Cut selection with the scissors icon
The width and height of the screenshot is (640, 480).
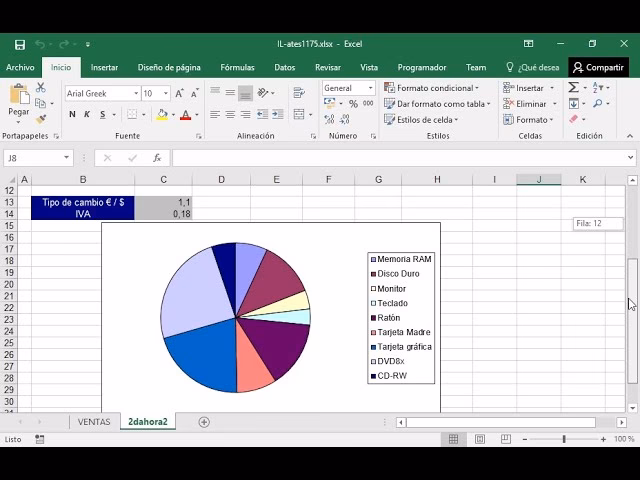pos(40,87)
